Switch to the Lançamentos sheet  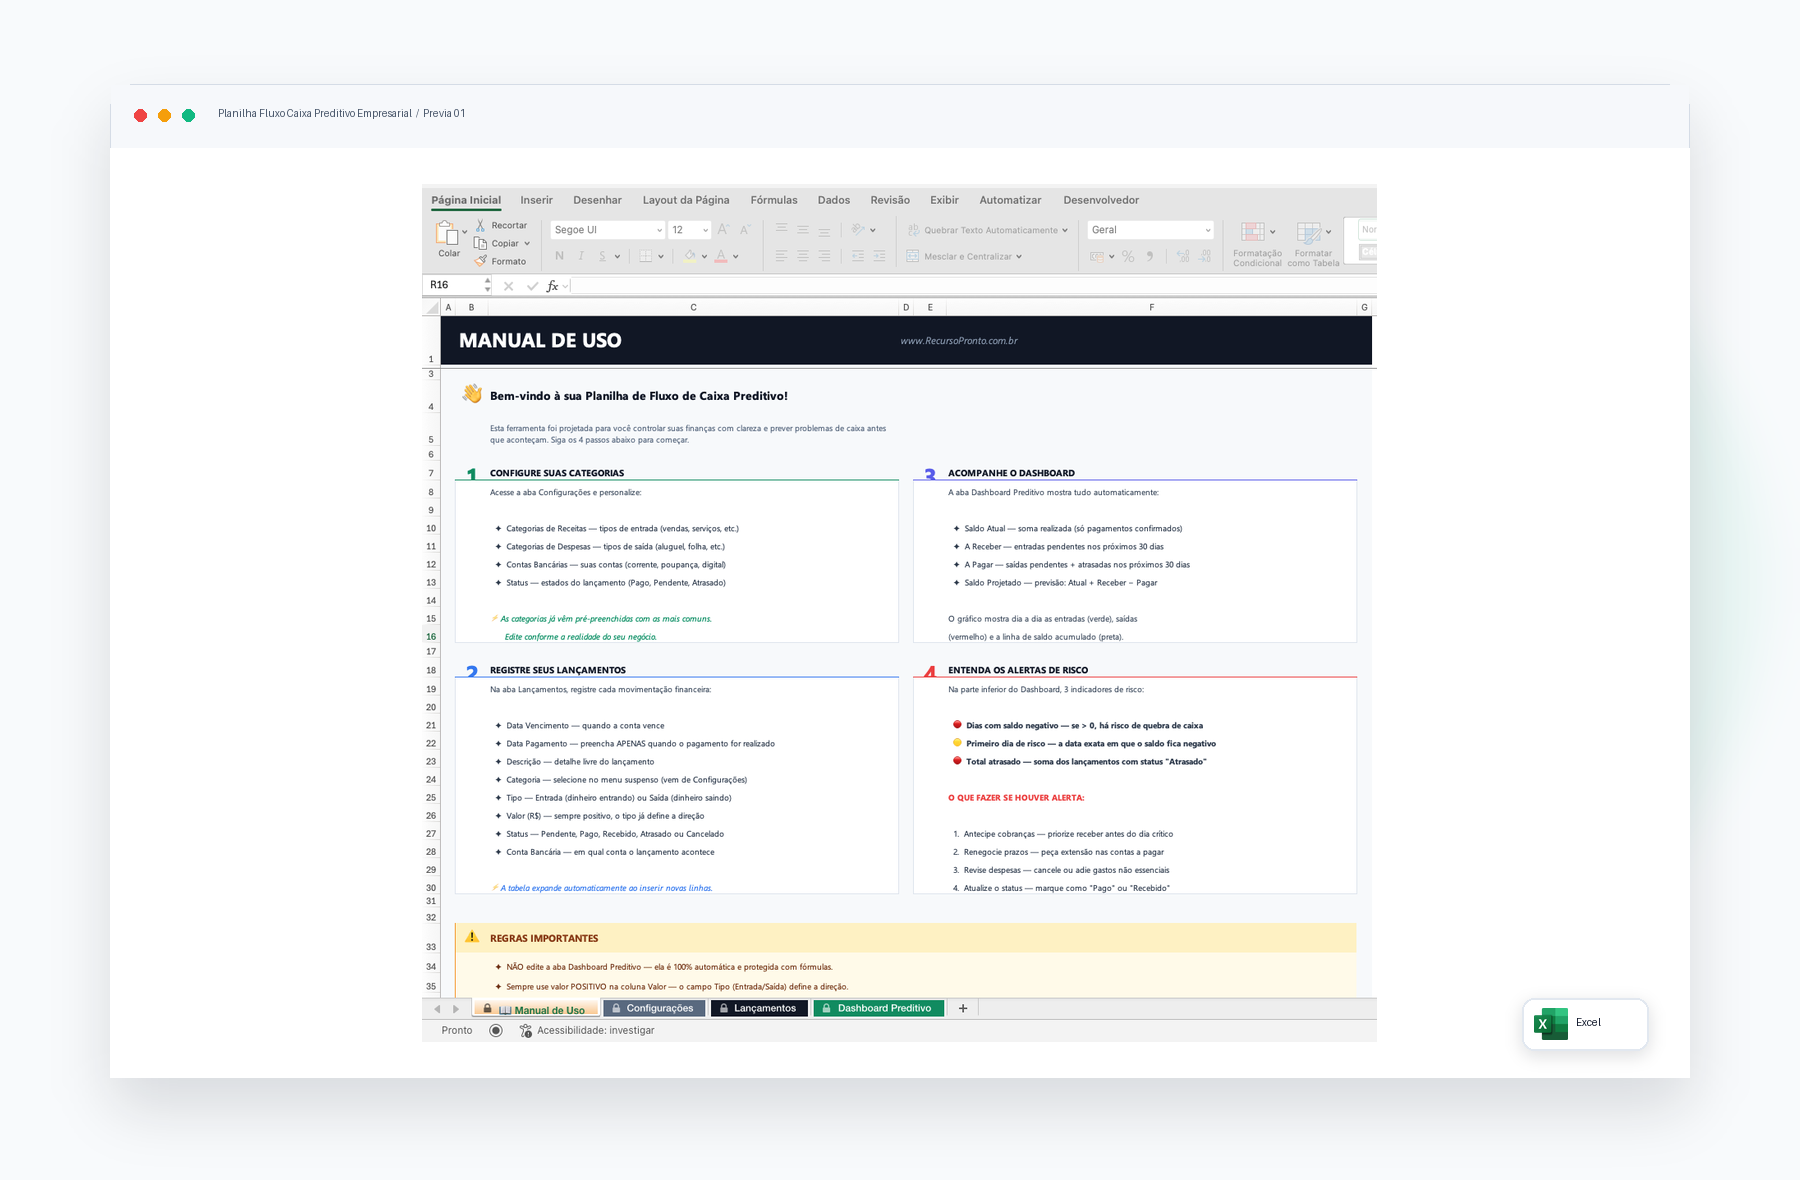(759, 1008)
